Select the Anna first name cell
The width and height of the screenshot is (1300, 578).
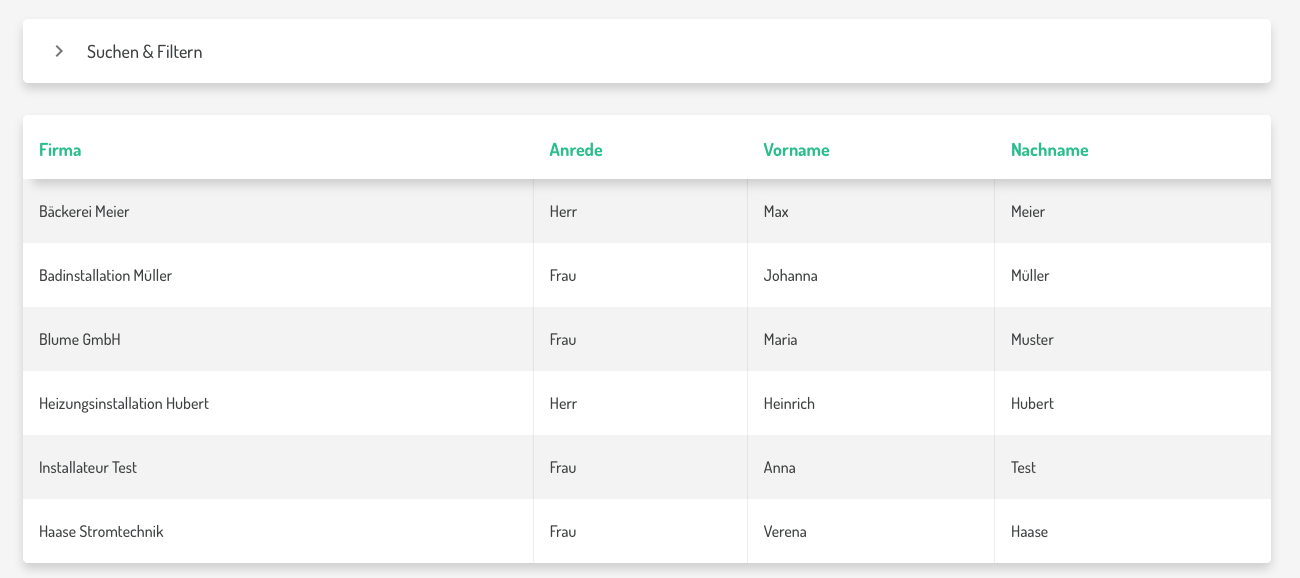[x=779, y=468]
